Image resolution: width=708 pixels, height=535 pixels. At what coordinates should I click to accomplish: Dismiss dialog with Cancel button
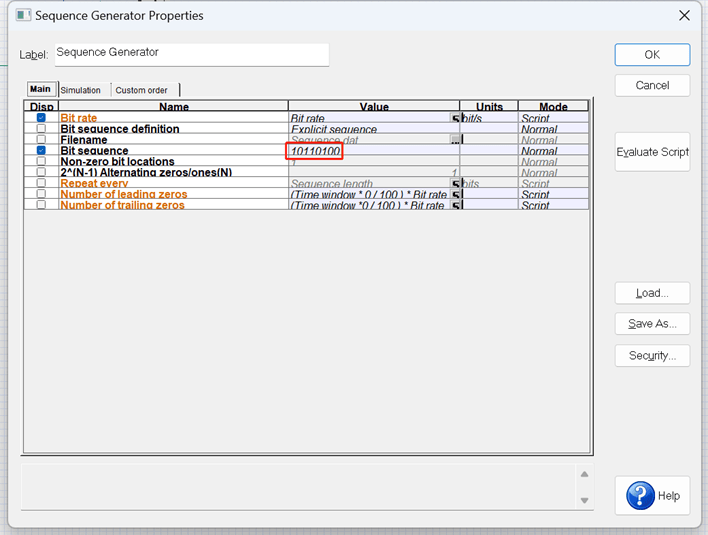[x=652, y=85]
